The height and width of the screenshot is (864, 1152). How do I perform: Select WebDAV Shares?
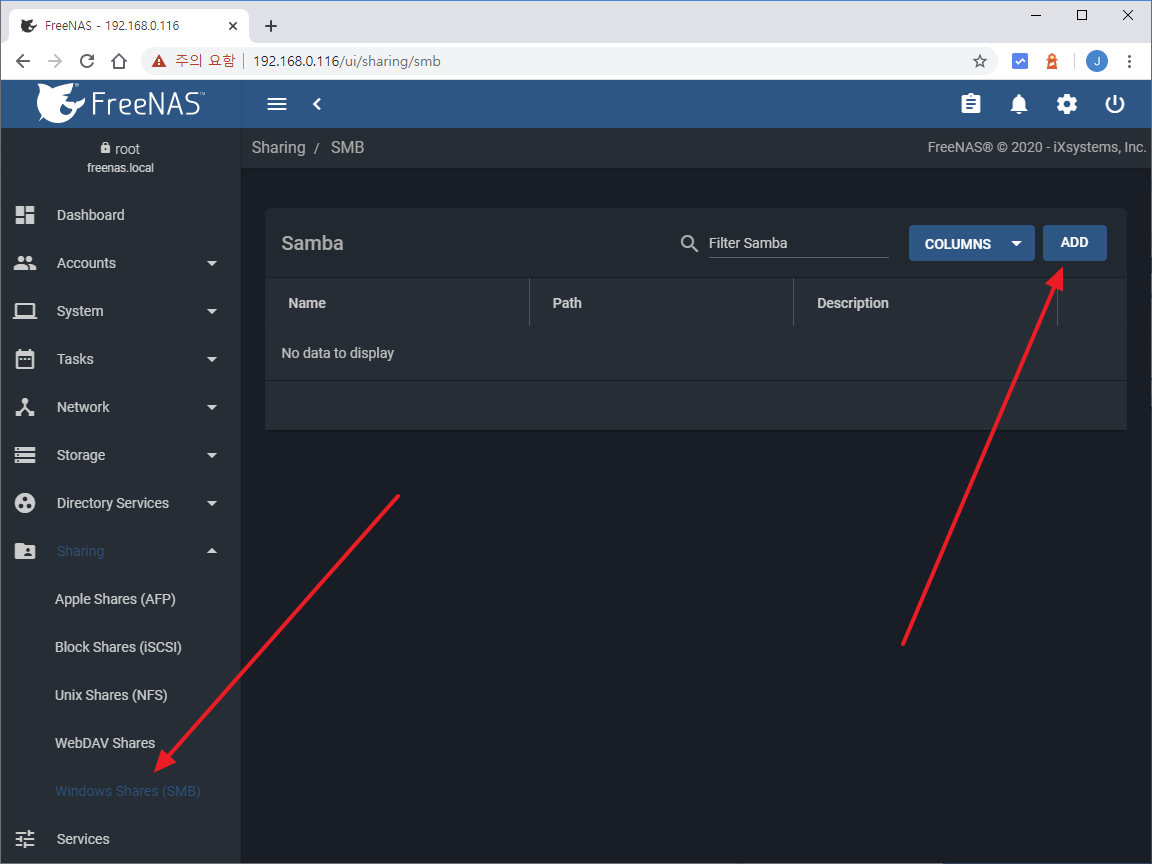click(x=105, y=744)
